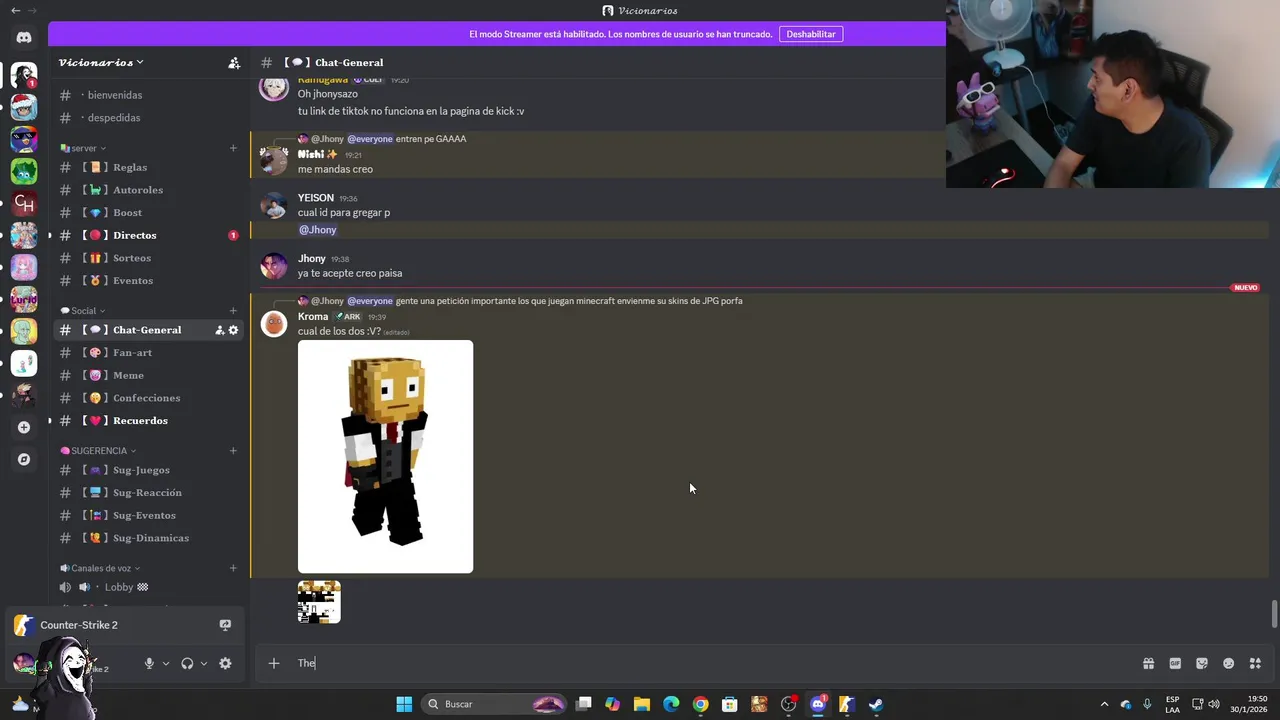Collapse the Canales de voz category

[100, 568]
